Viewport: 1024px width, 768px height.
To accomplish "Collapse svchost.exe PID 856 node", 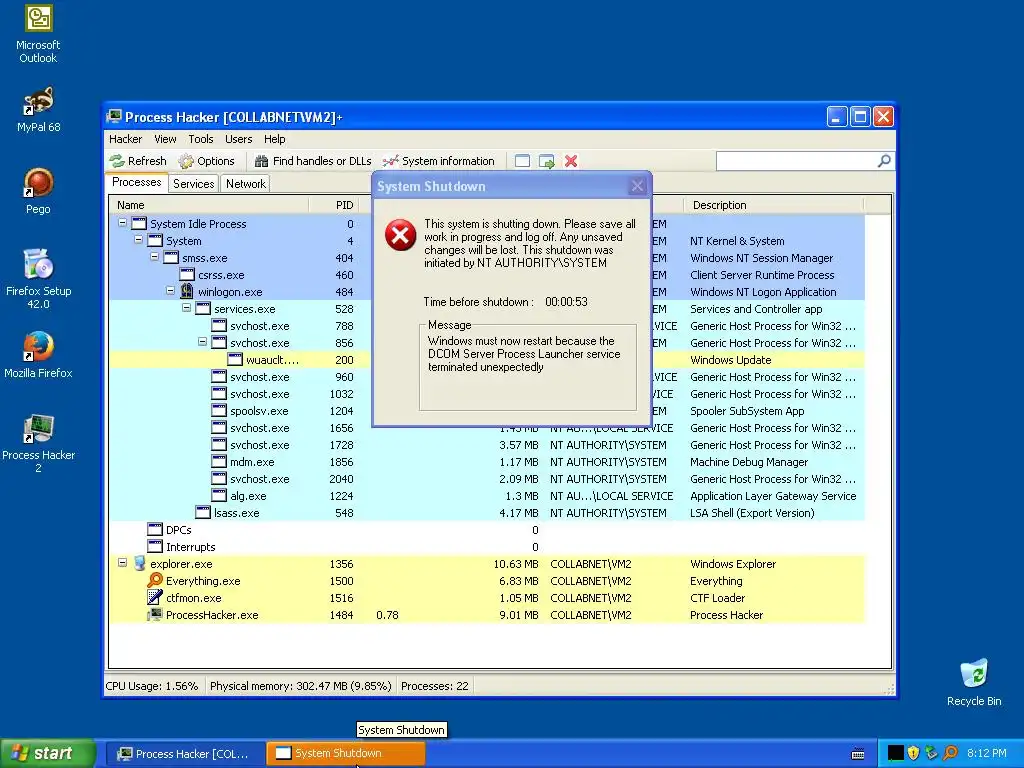I will click(x=202, y=342).
